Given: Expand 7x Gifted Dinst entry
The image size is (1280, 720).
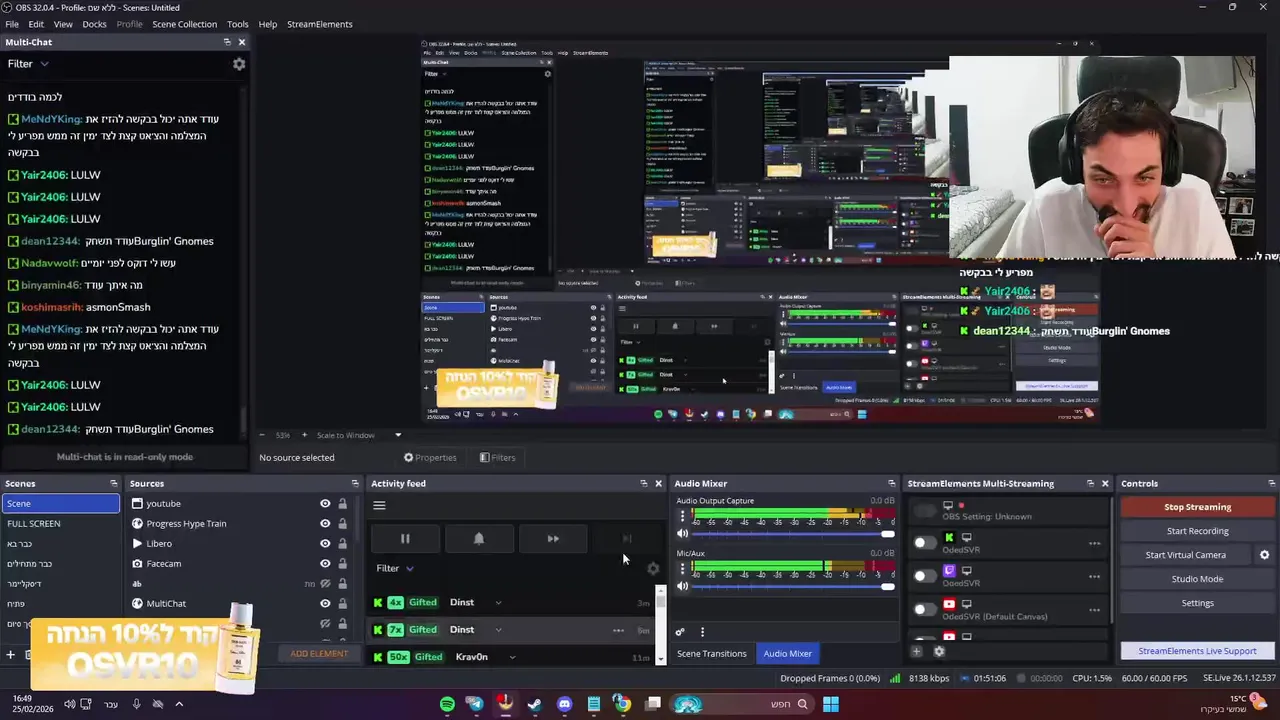Looking at the screenshot, I should click(x=498, y=630).
